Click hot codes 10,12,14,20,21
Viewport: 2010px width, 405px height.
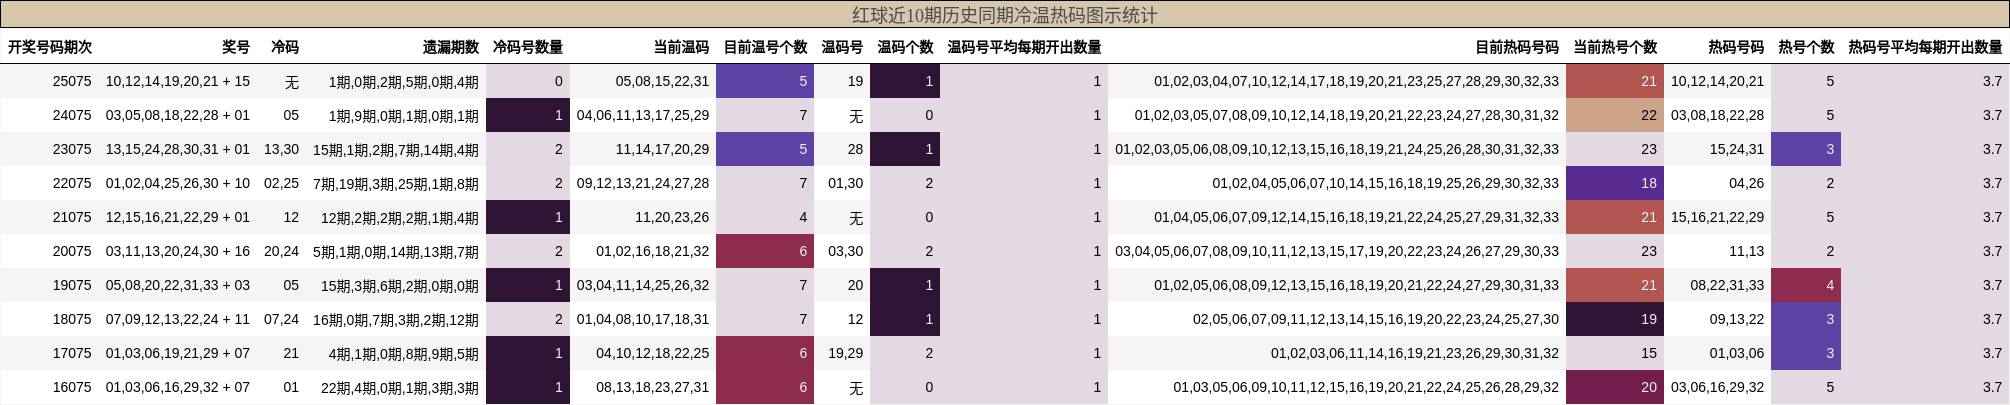click(x=1717, y=81)
